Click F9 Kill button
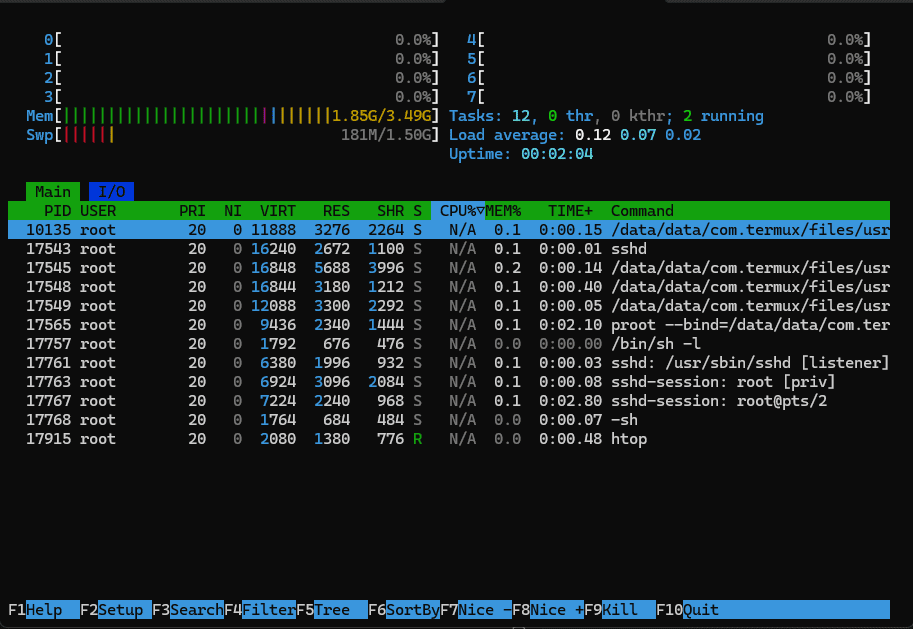913x629 pixels. (x=620, y=610)
